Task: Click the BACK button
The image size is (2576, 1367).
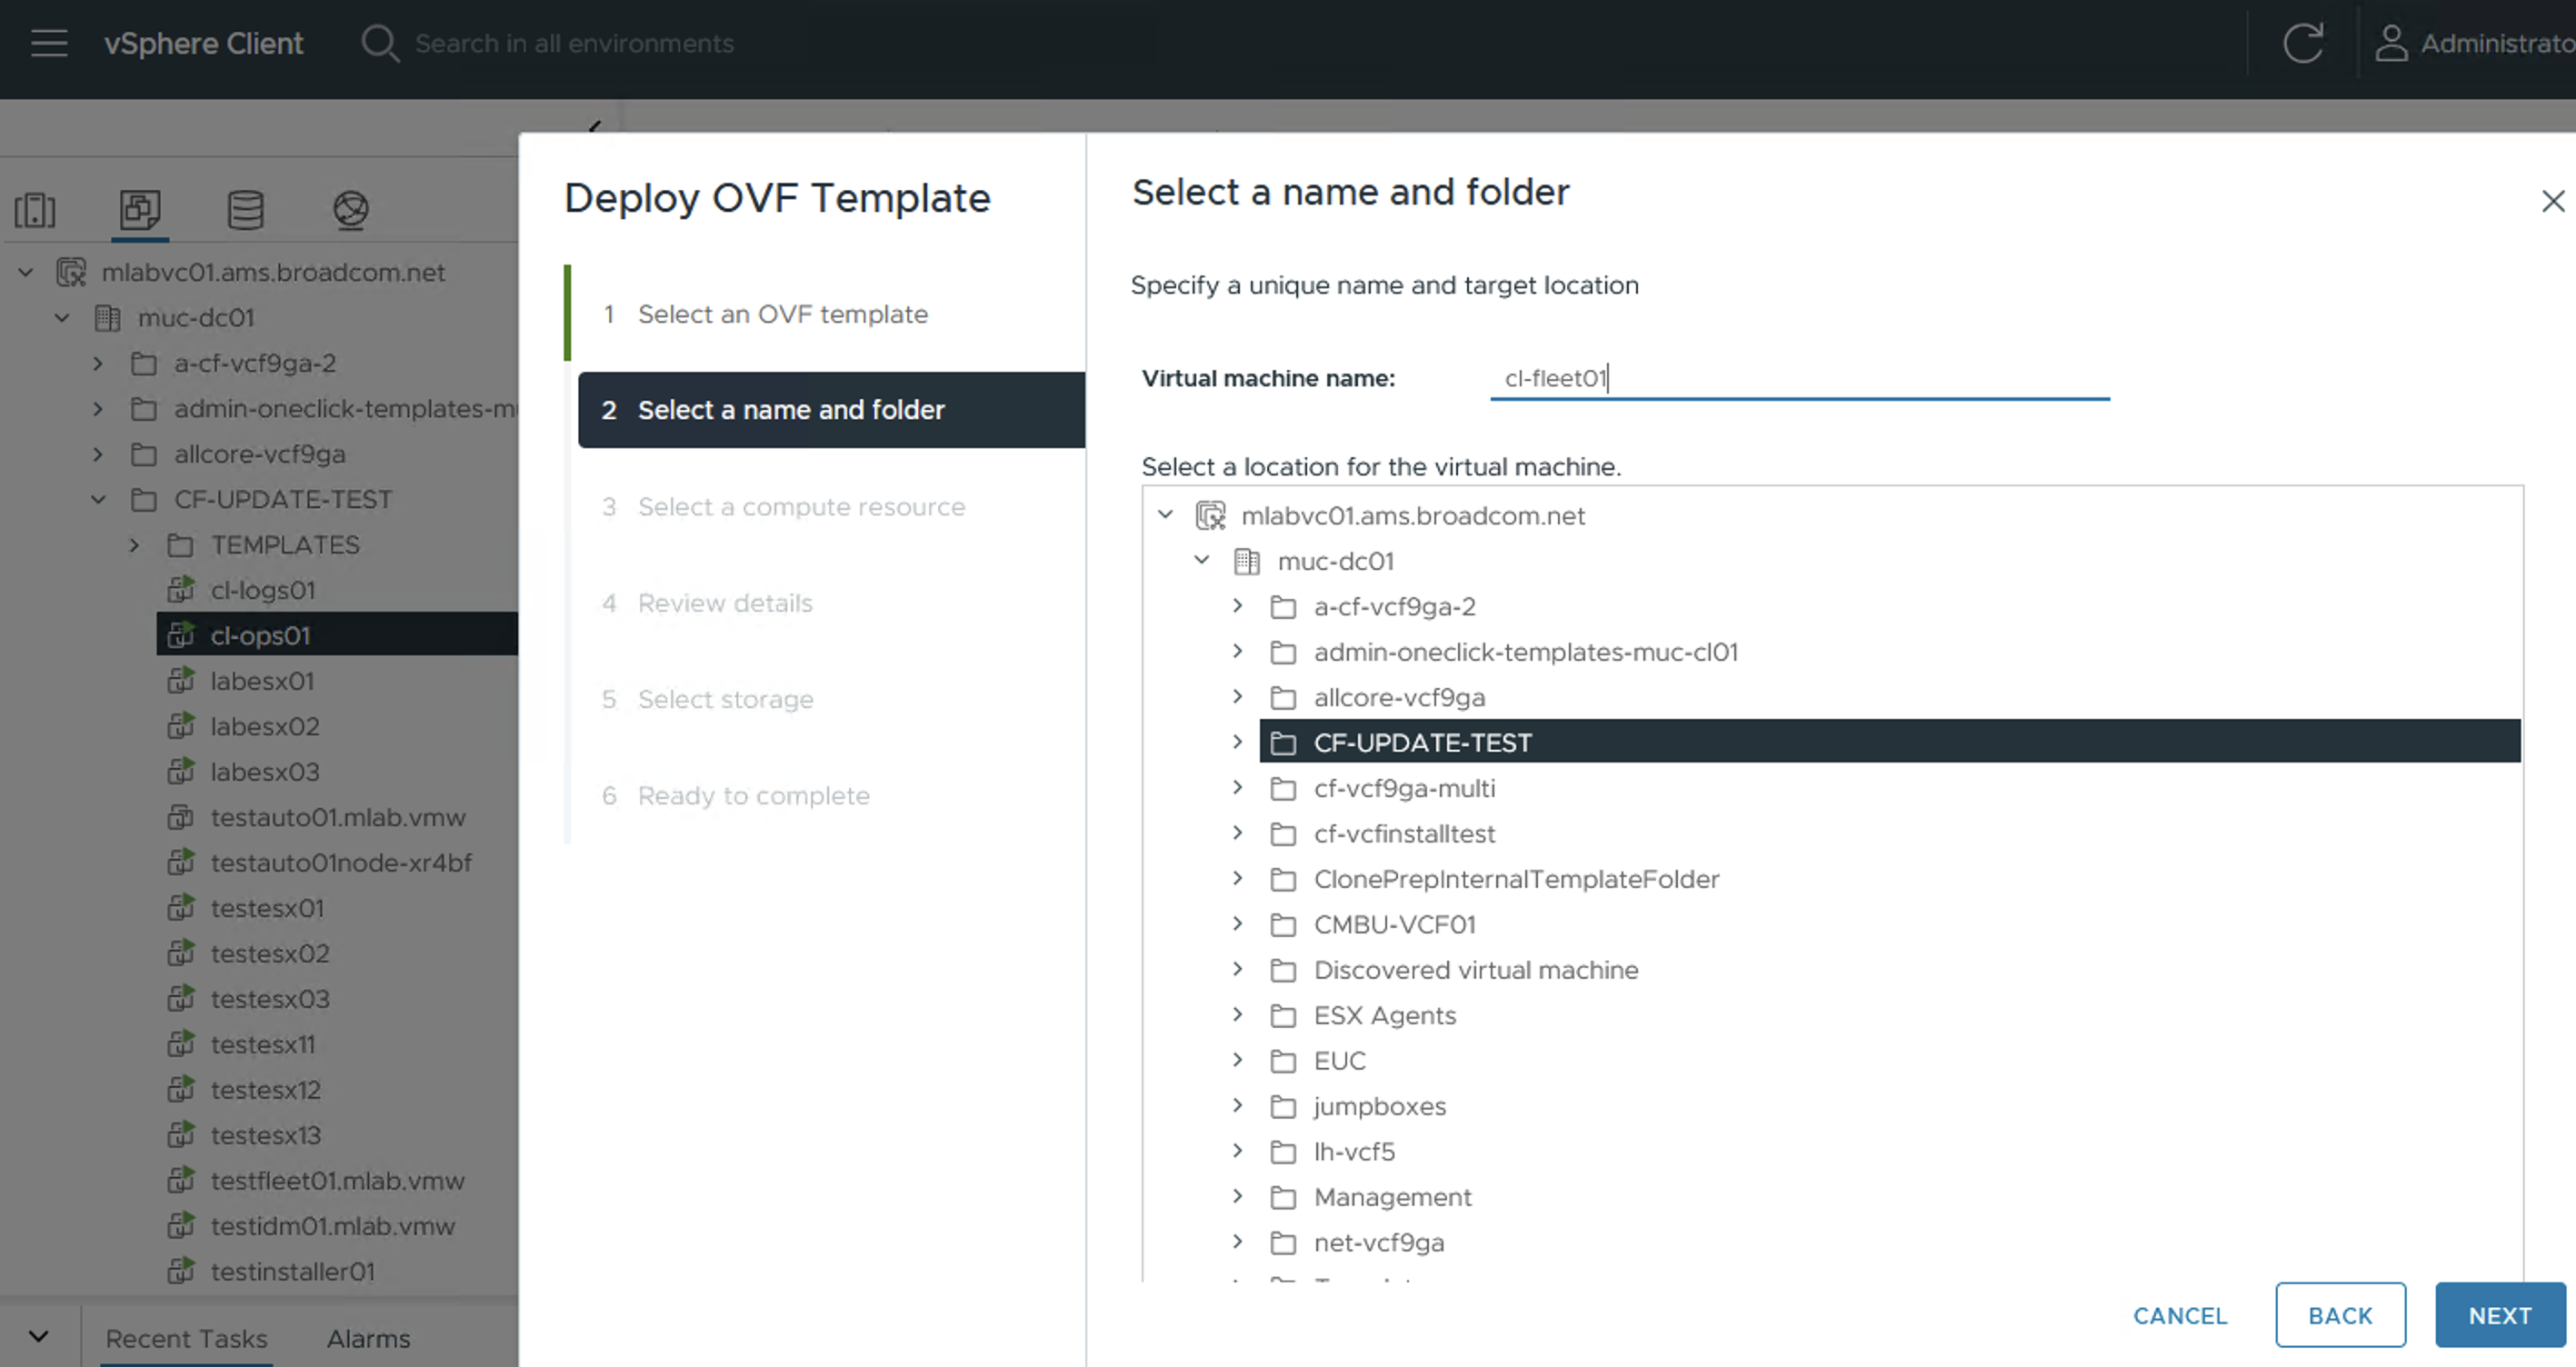Action: [2339, 1315]
